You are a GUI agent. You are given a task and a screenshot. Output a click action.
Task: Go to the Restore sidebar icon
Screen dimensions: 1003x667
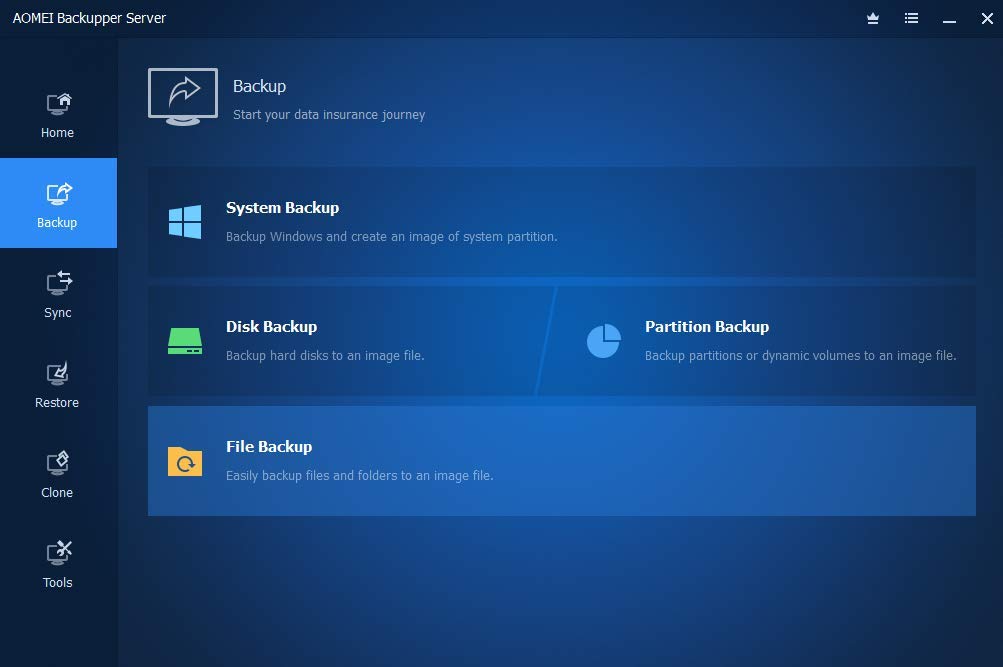pyautogui.click(x=58, y=374)
